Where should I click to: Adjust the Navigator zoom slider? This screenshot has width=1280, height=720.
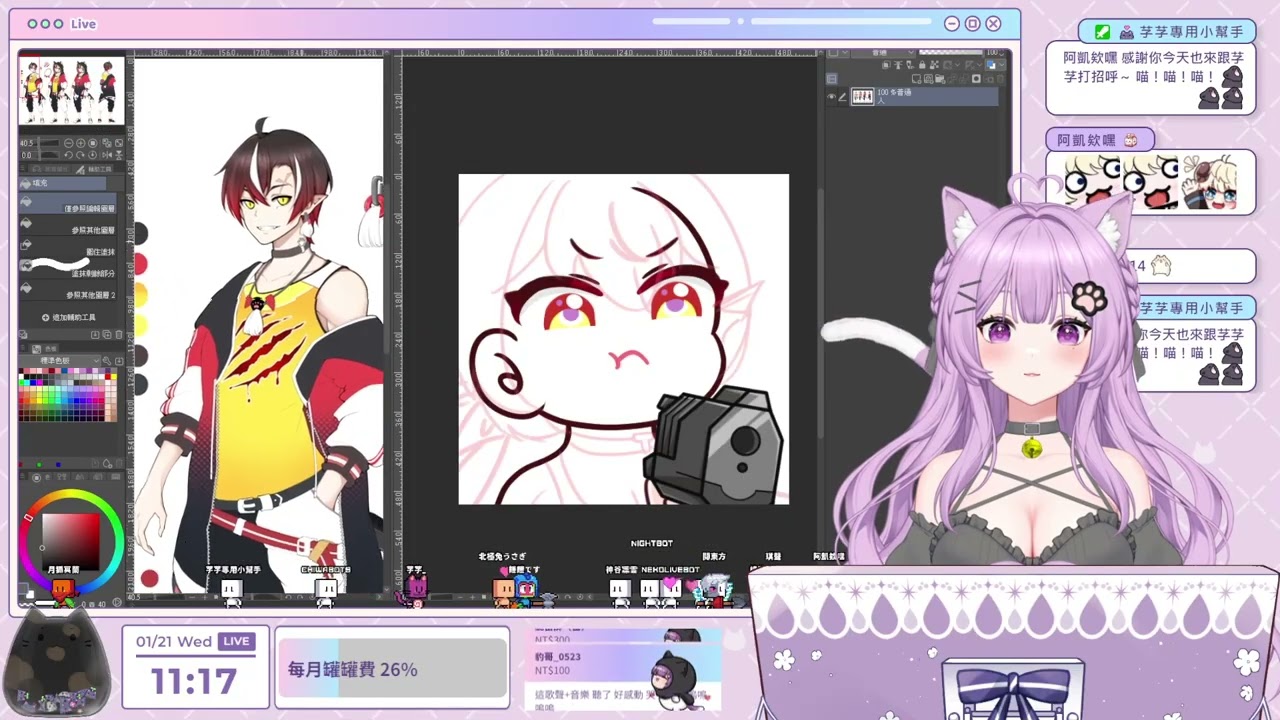pos(48,143)
